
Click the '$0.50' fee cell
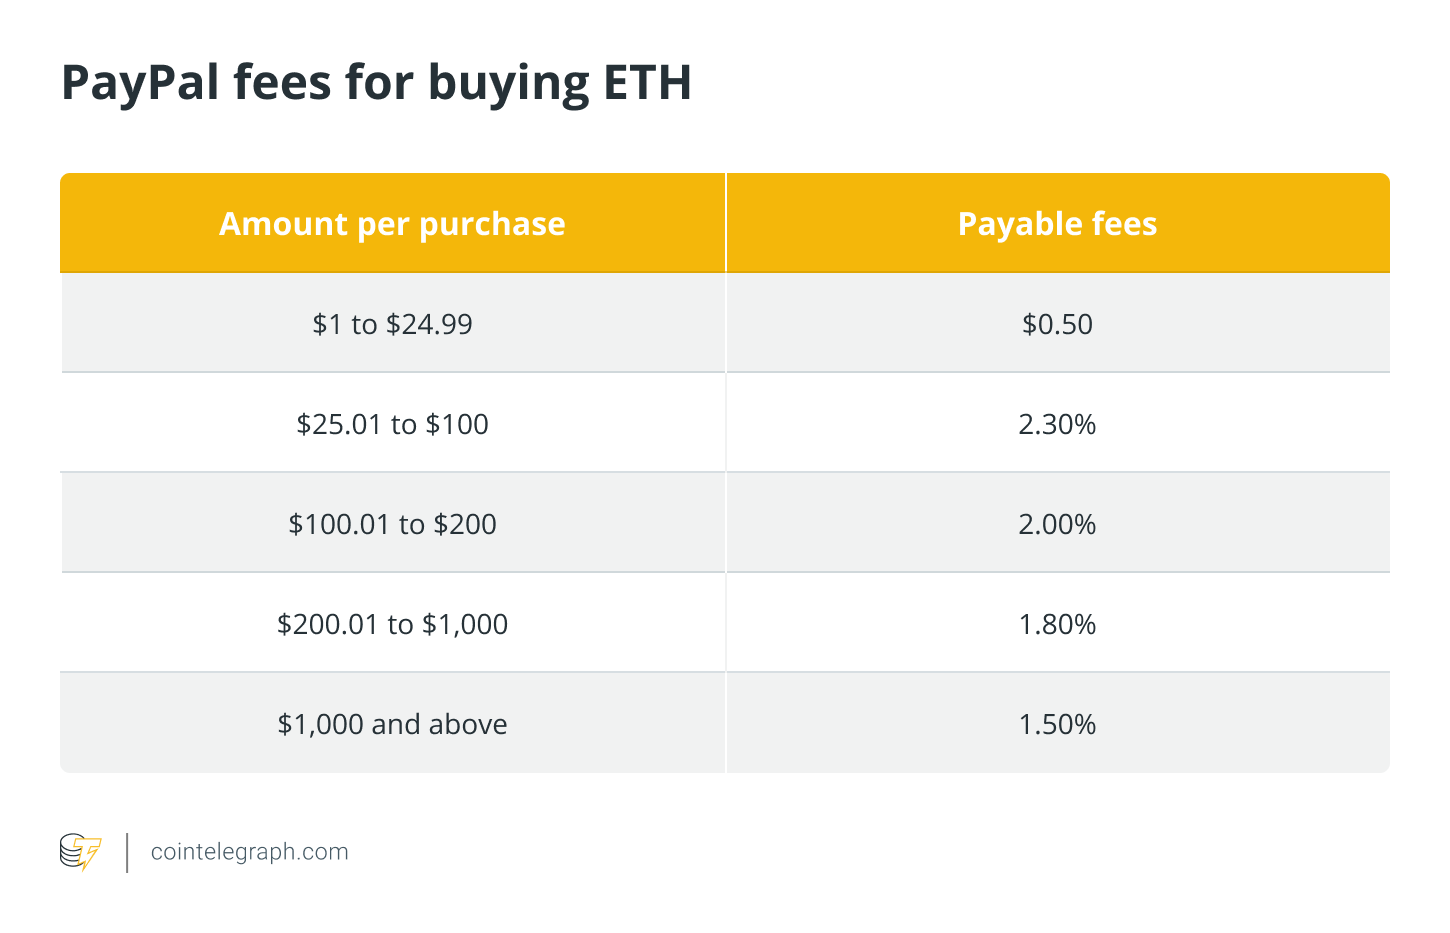pos(1058,323)
